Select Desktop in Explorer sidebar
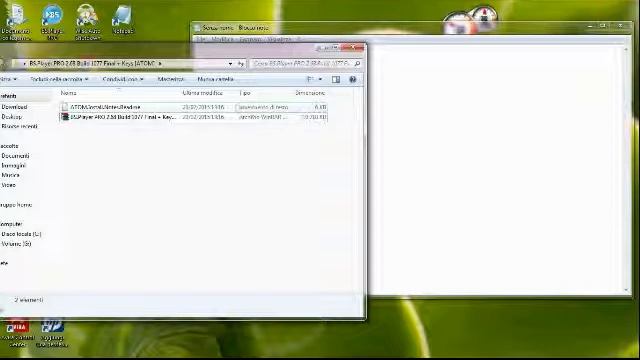 coord(12,117)
